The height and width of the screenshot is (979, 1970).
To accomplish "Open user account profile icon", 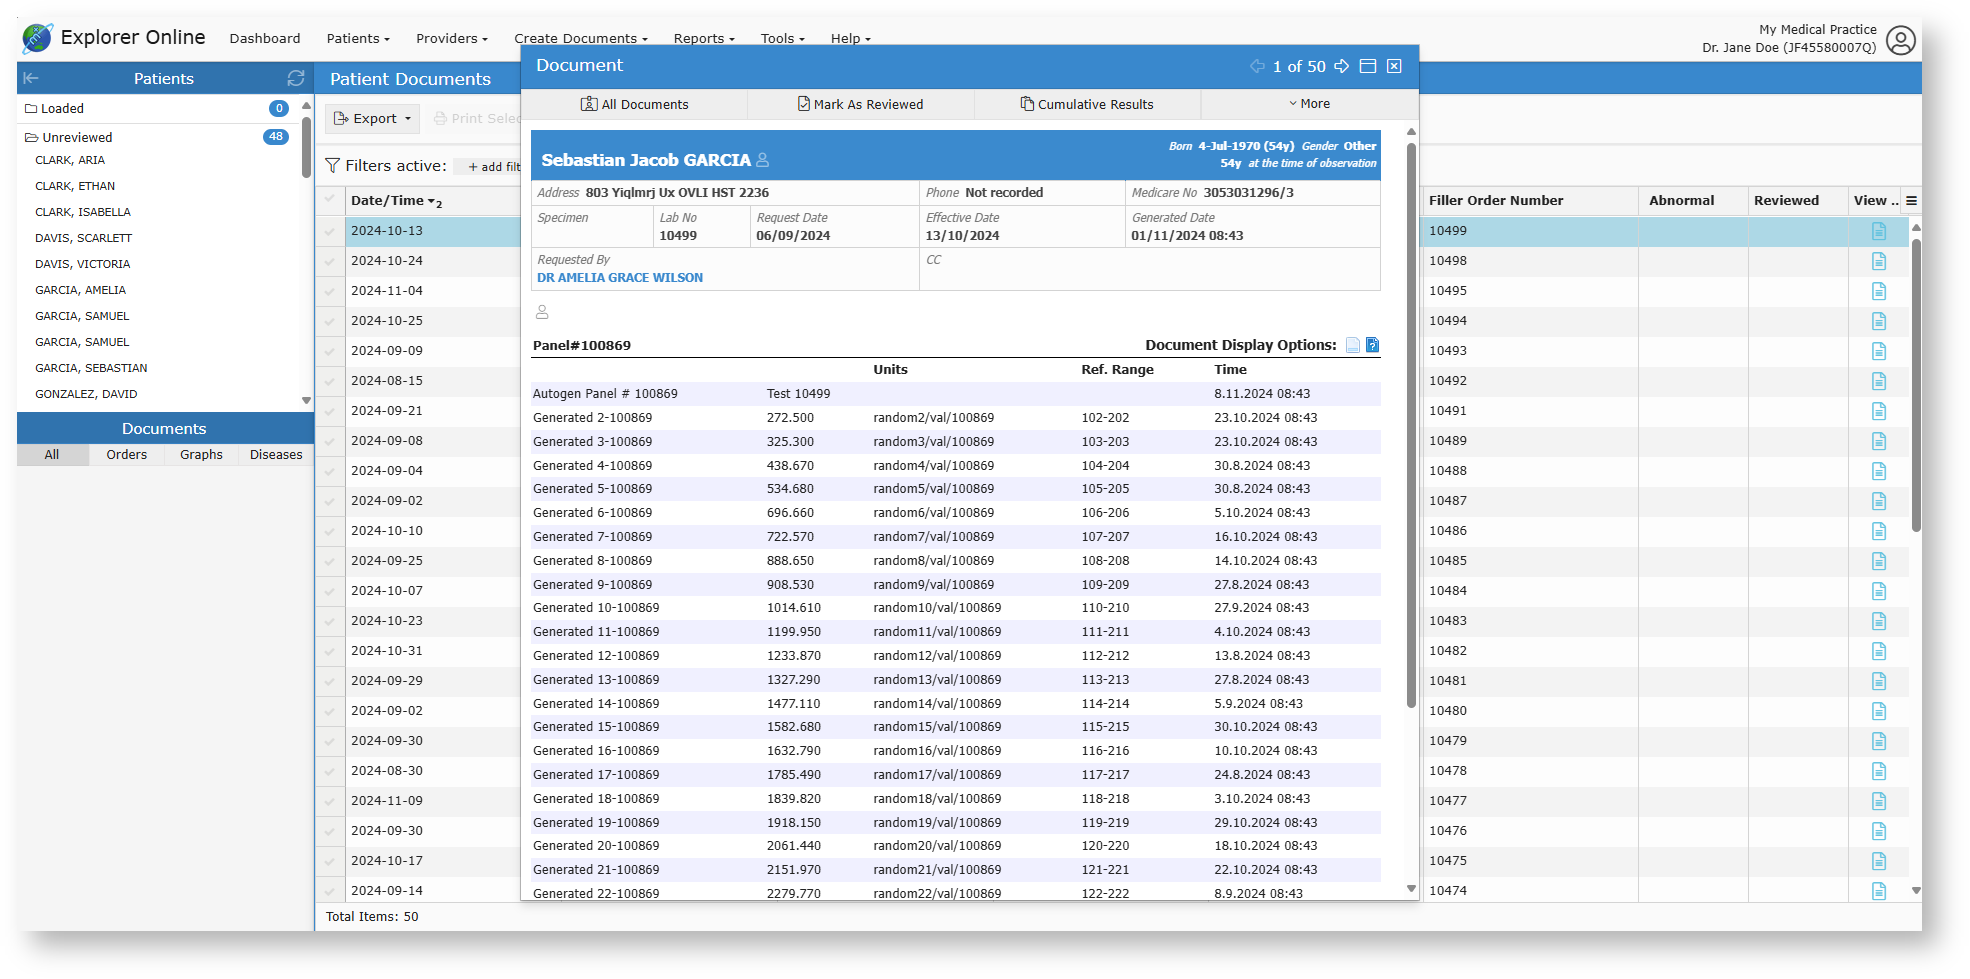I will click(1900, 40).
